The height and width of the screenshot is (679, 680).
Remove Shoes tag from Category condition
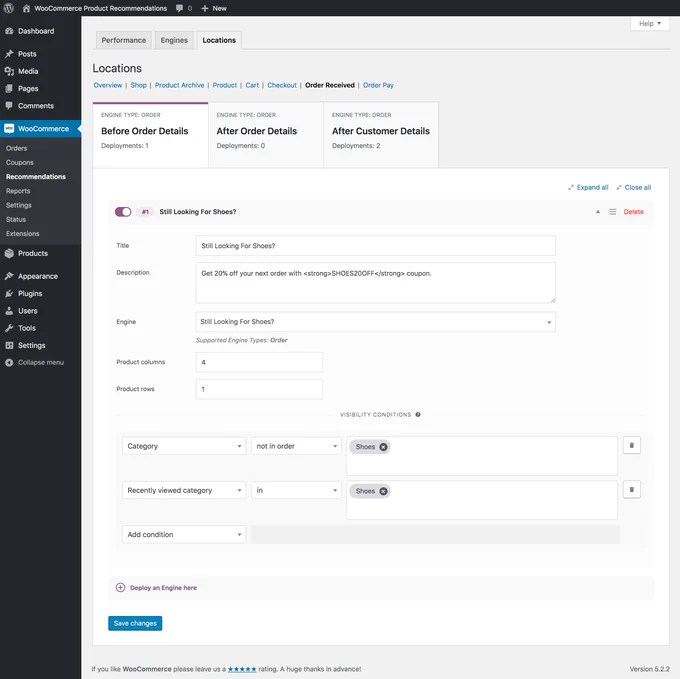(x=383, y=447)
